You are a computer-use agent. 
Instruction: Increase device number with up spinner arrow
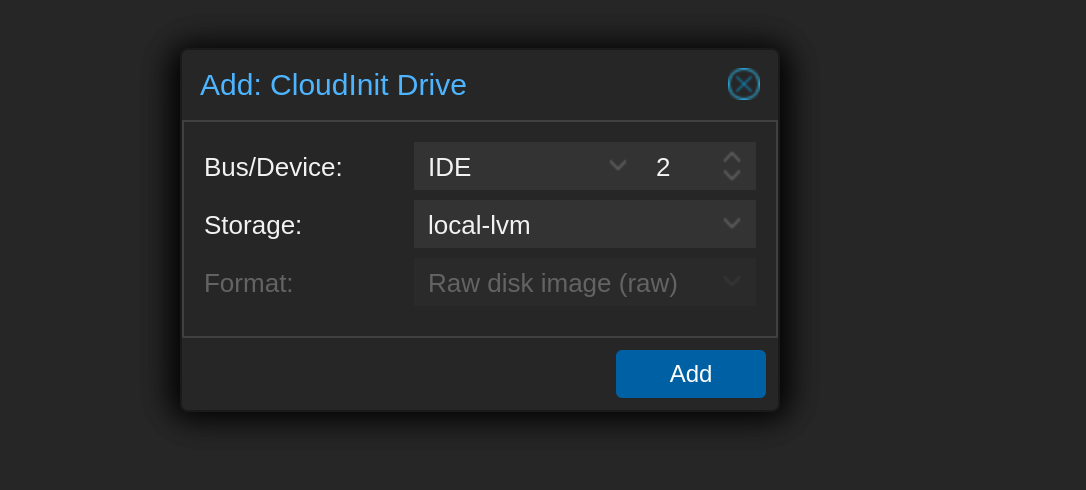(732, 157)
